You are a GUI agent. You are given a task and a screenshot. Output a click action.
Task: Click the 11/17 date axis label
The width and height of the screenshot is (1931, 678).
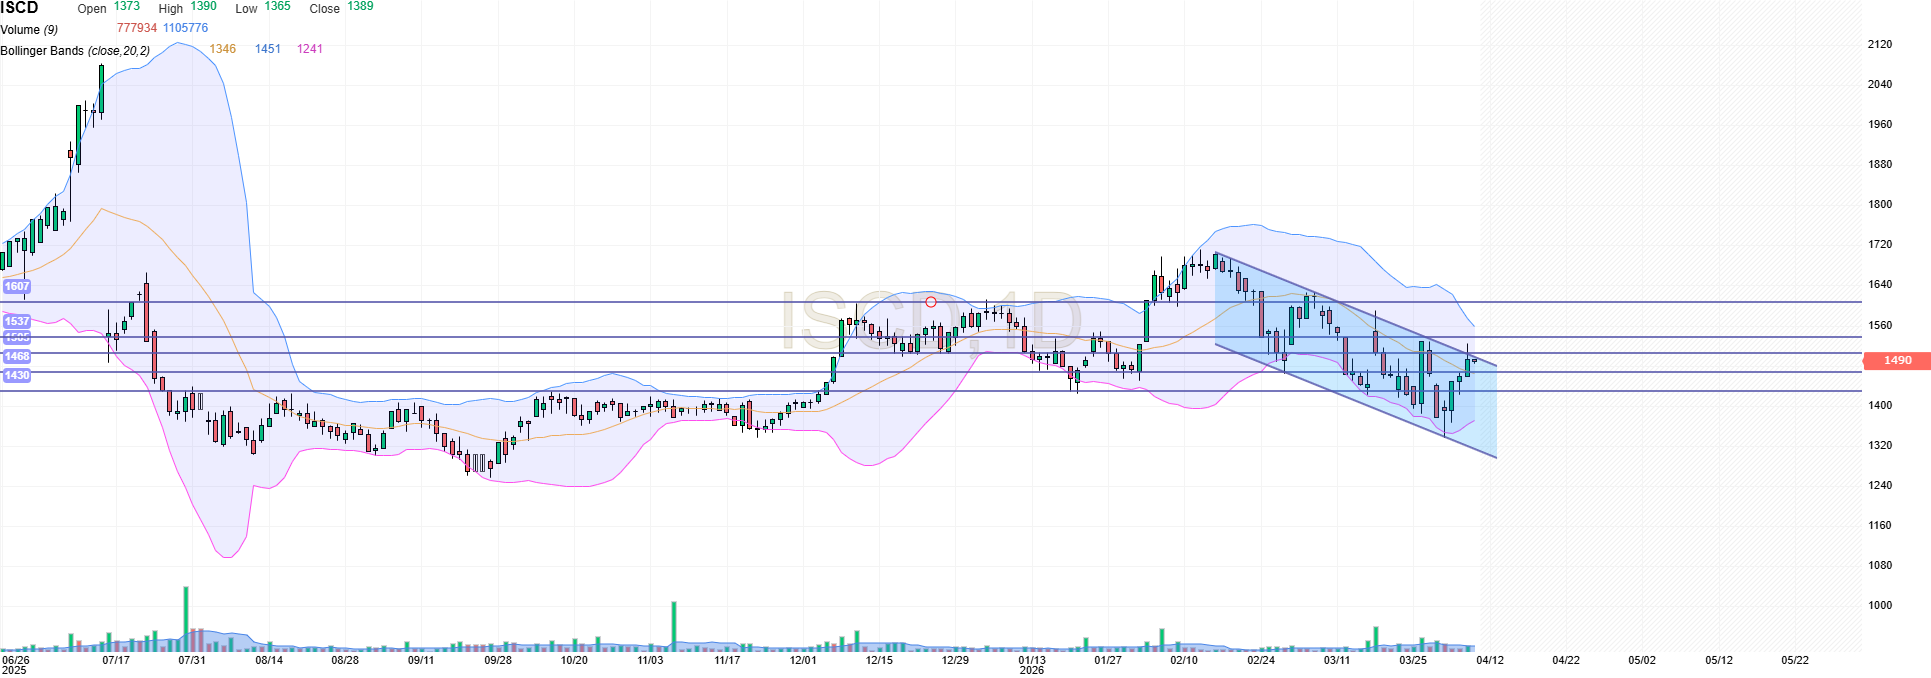(x=727, y=660)
